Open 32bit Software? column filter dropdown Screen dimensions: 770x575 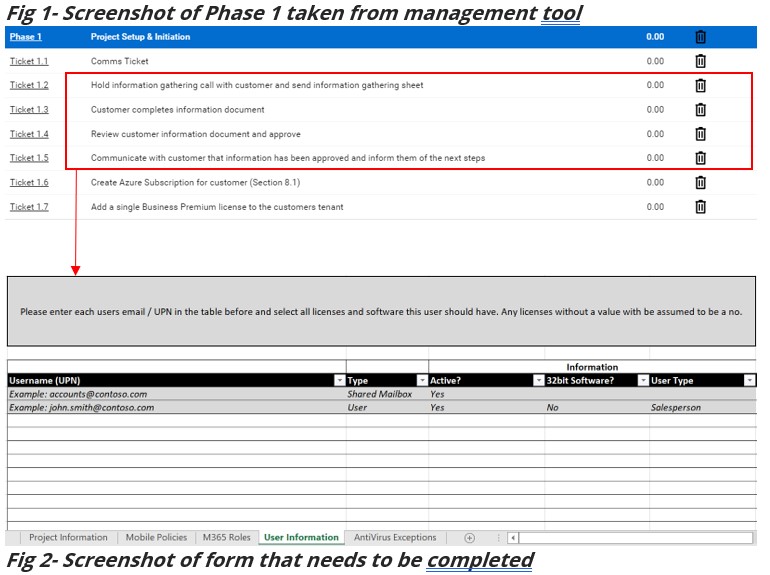[x=643, y=381]
